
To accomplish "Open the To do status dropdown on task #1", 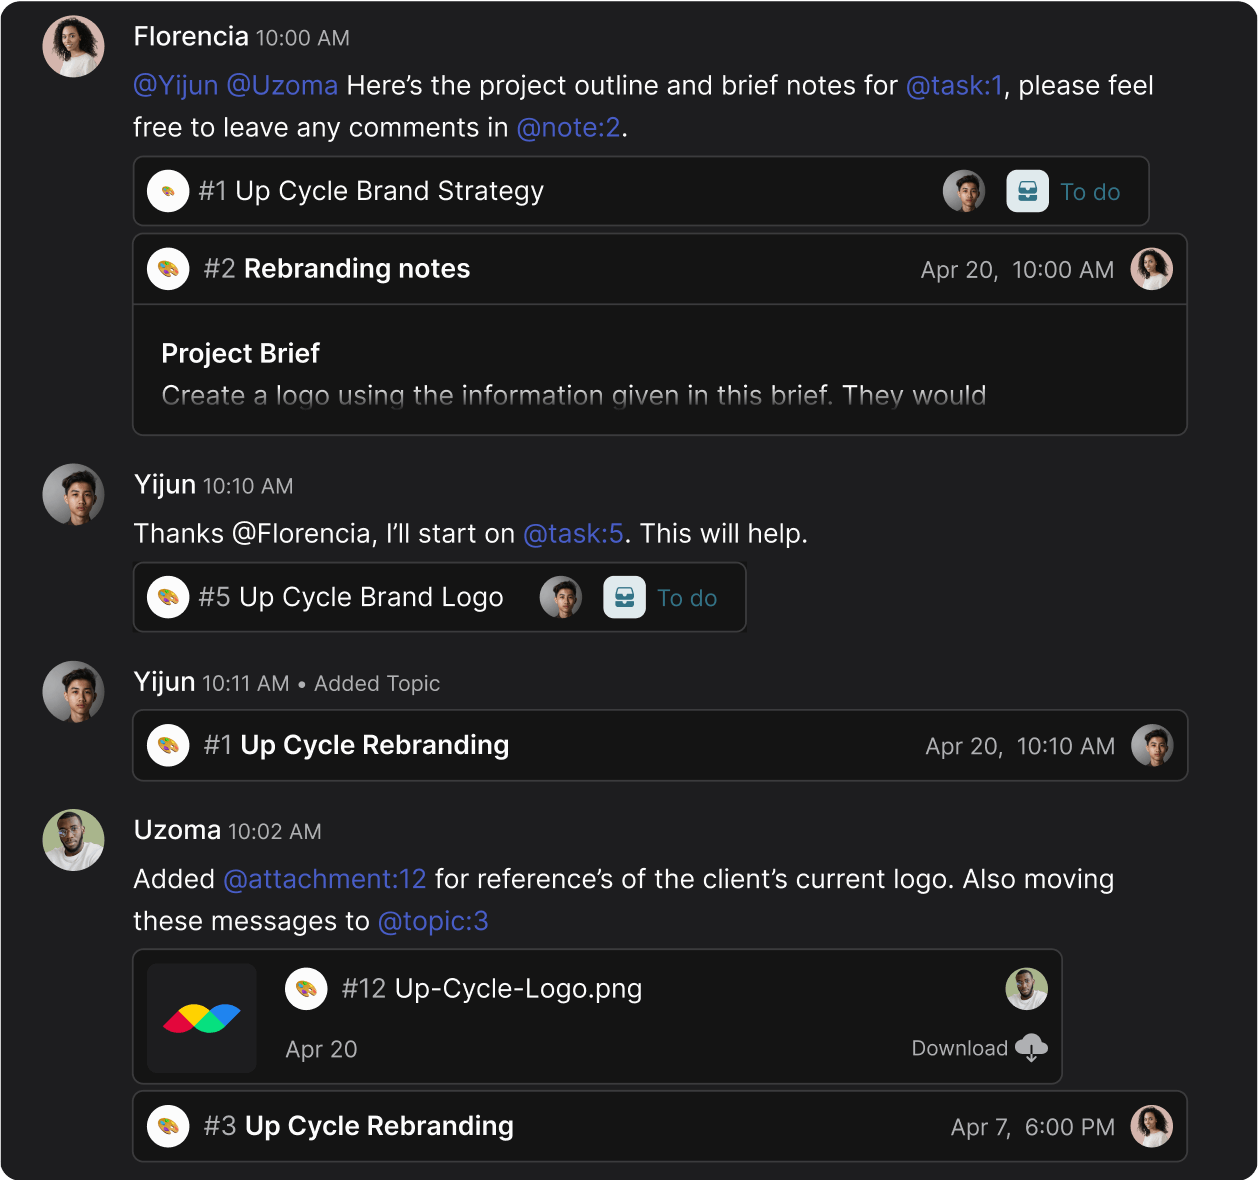I will [1090, 191].
